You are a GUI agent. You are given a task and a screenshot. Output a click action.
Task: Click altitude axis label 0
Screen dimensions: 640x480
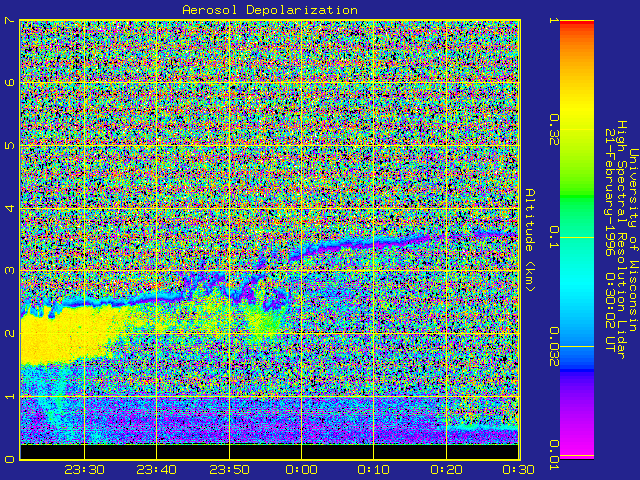[9, 459]
